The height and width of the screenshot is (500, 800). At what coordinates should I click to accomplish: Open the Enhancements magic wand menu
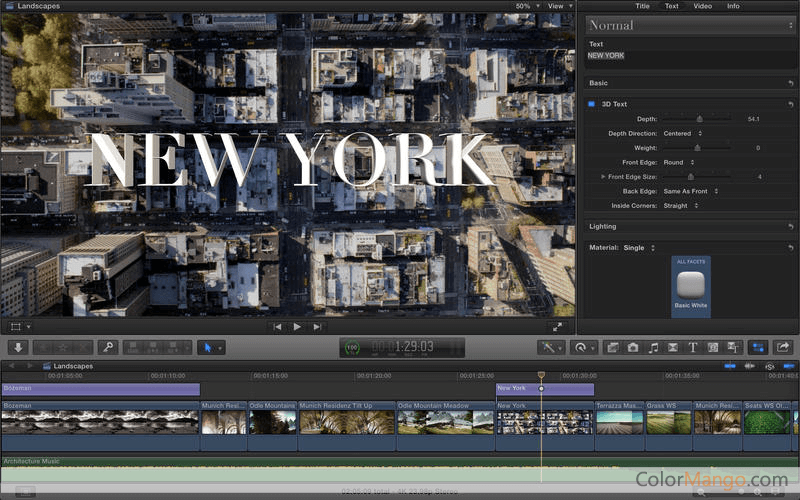[551, 347]
